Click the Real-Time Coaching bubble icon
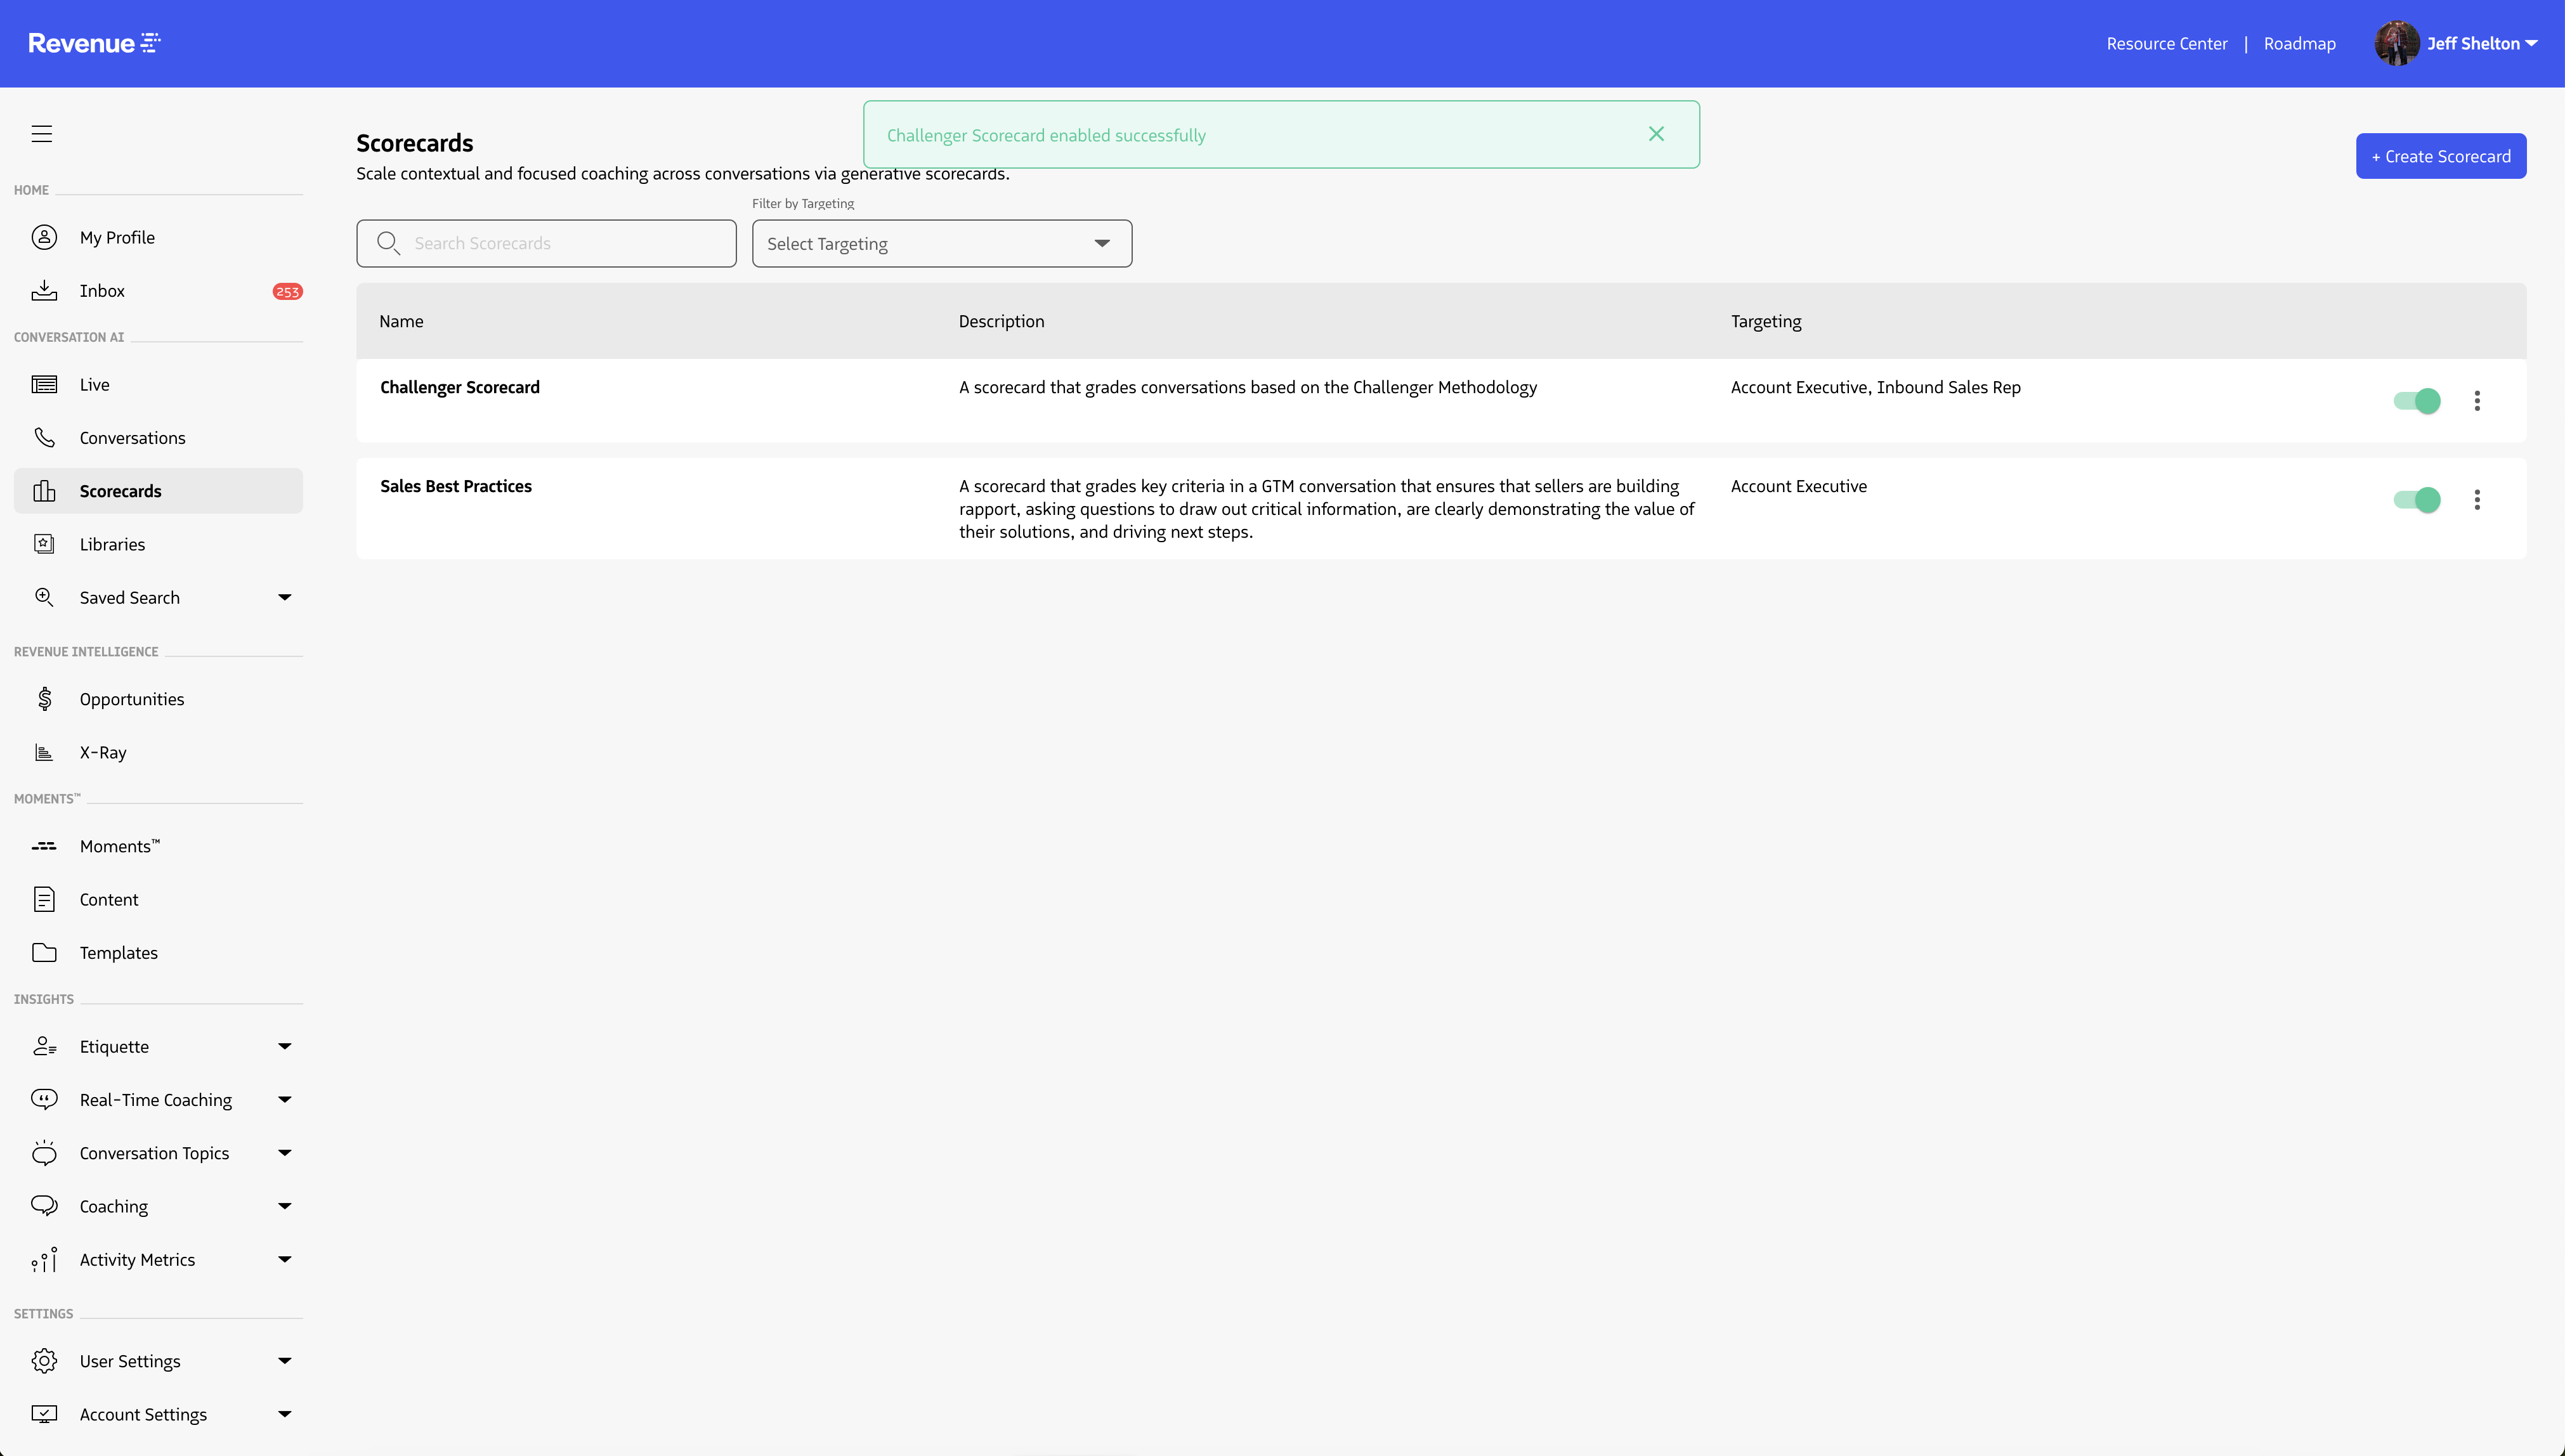This screenshot has width=2565, height=1456. click(44, 1099)
